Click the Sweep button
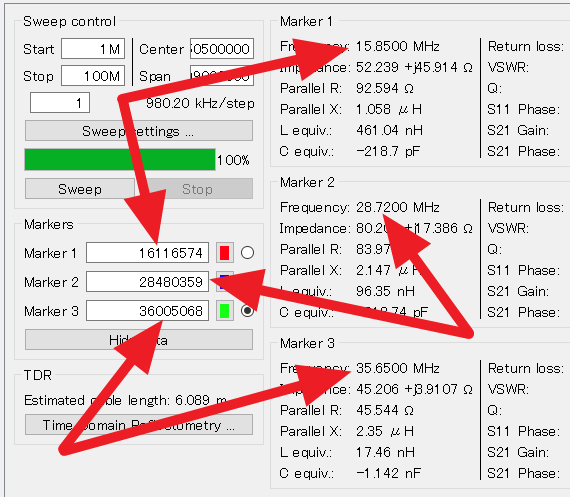The height and width of the screenshot is (497, 570). coord(80,189)
